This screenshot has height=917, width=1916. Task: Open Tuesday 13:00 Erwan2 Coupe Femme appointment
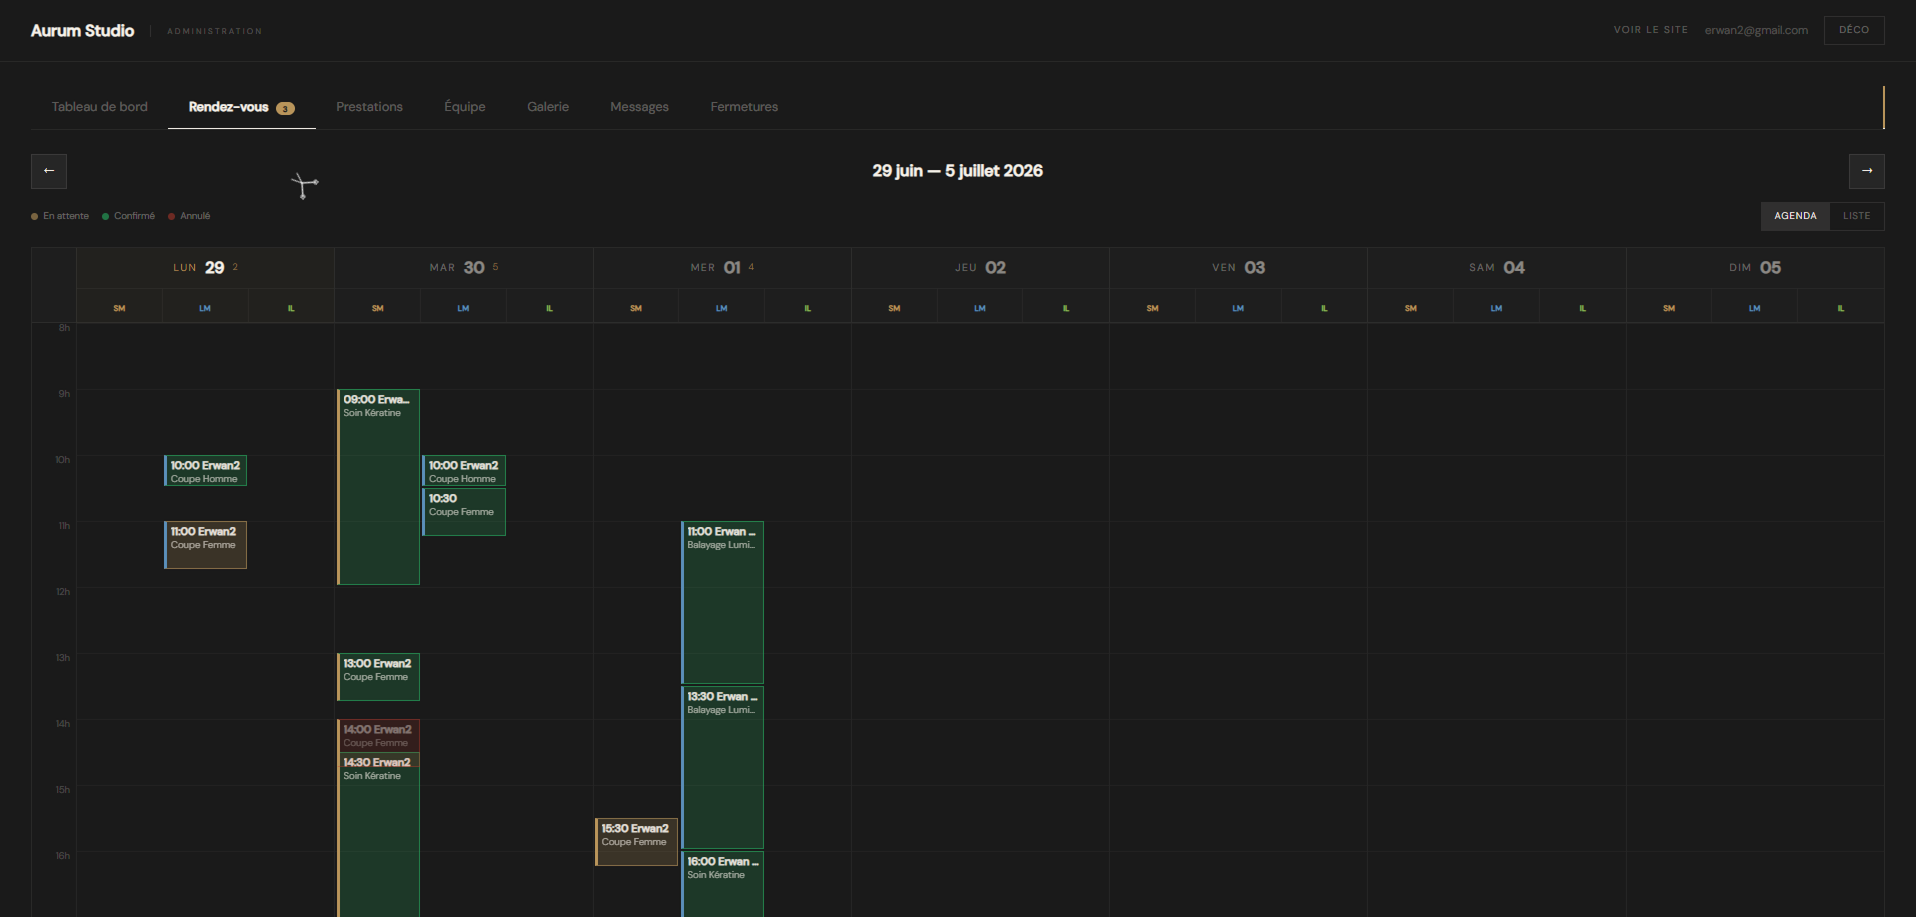pos(378,677)
